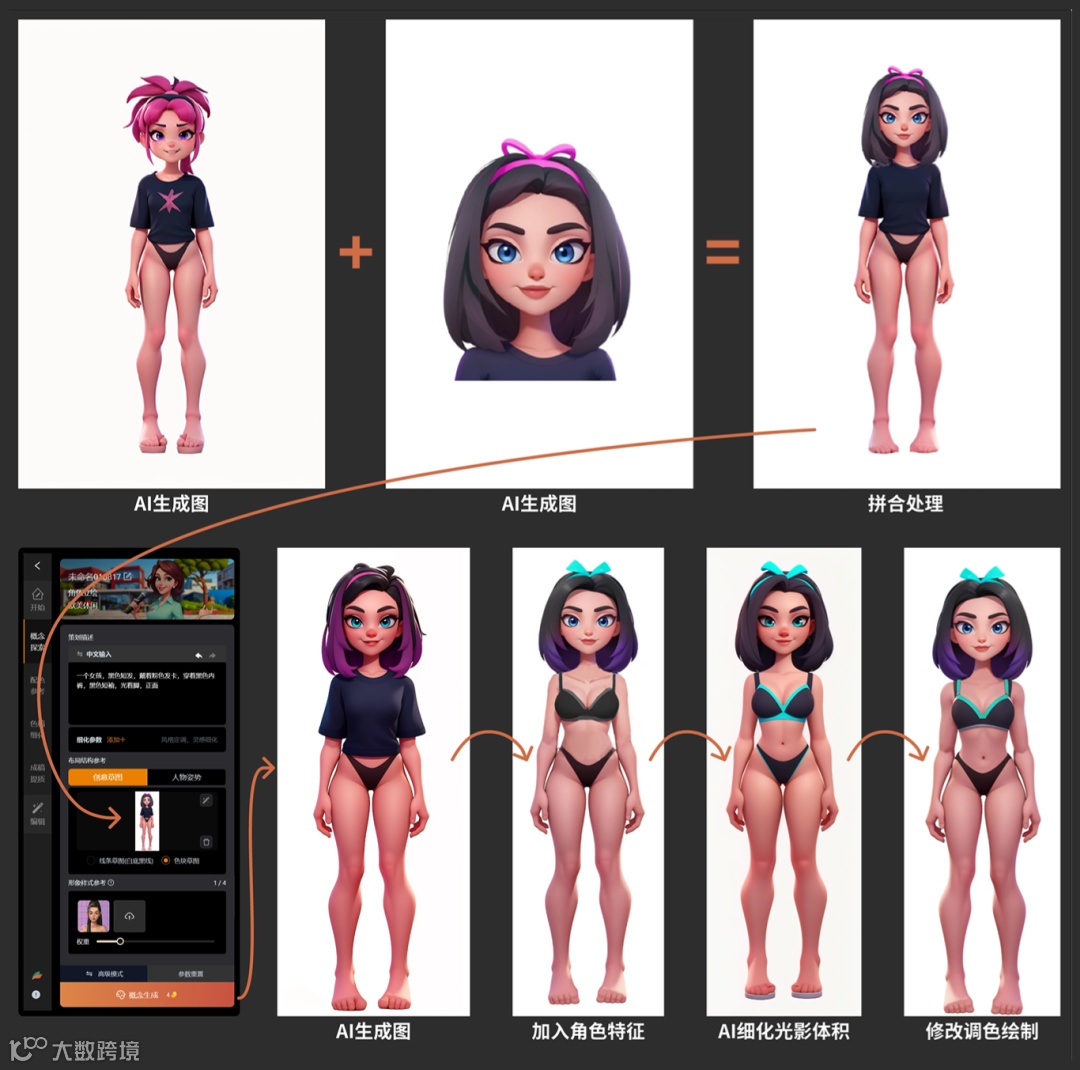Delete the sketch using trash icon

[x=205, y=842]
